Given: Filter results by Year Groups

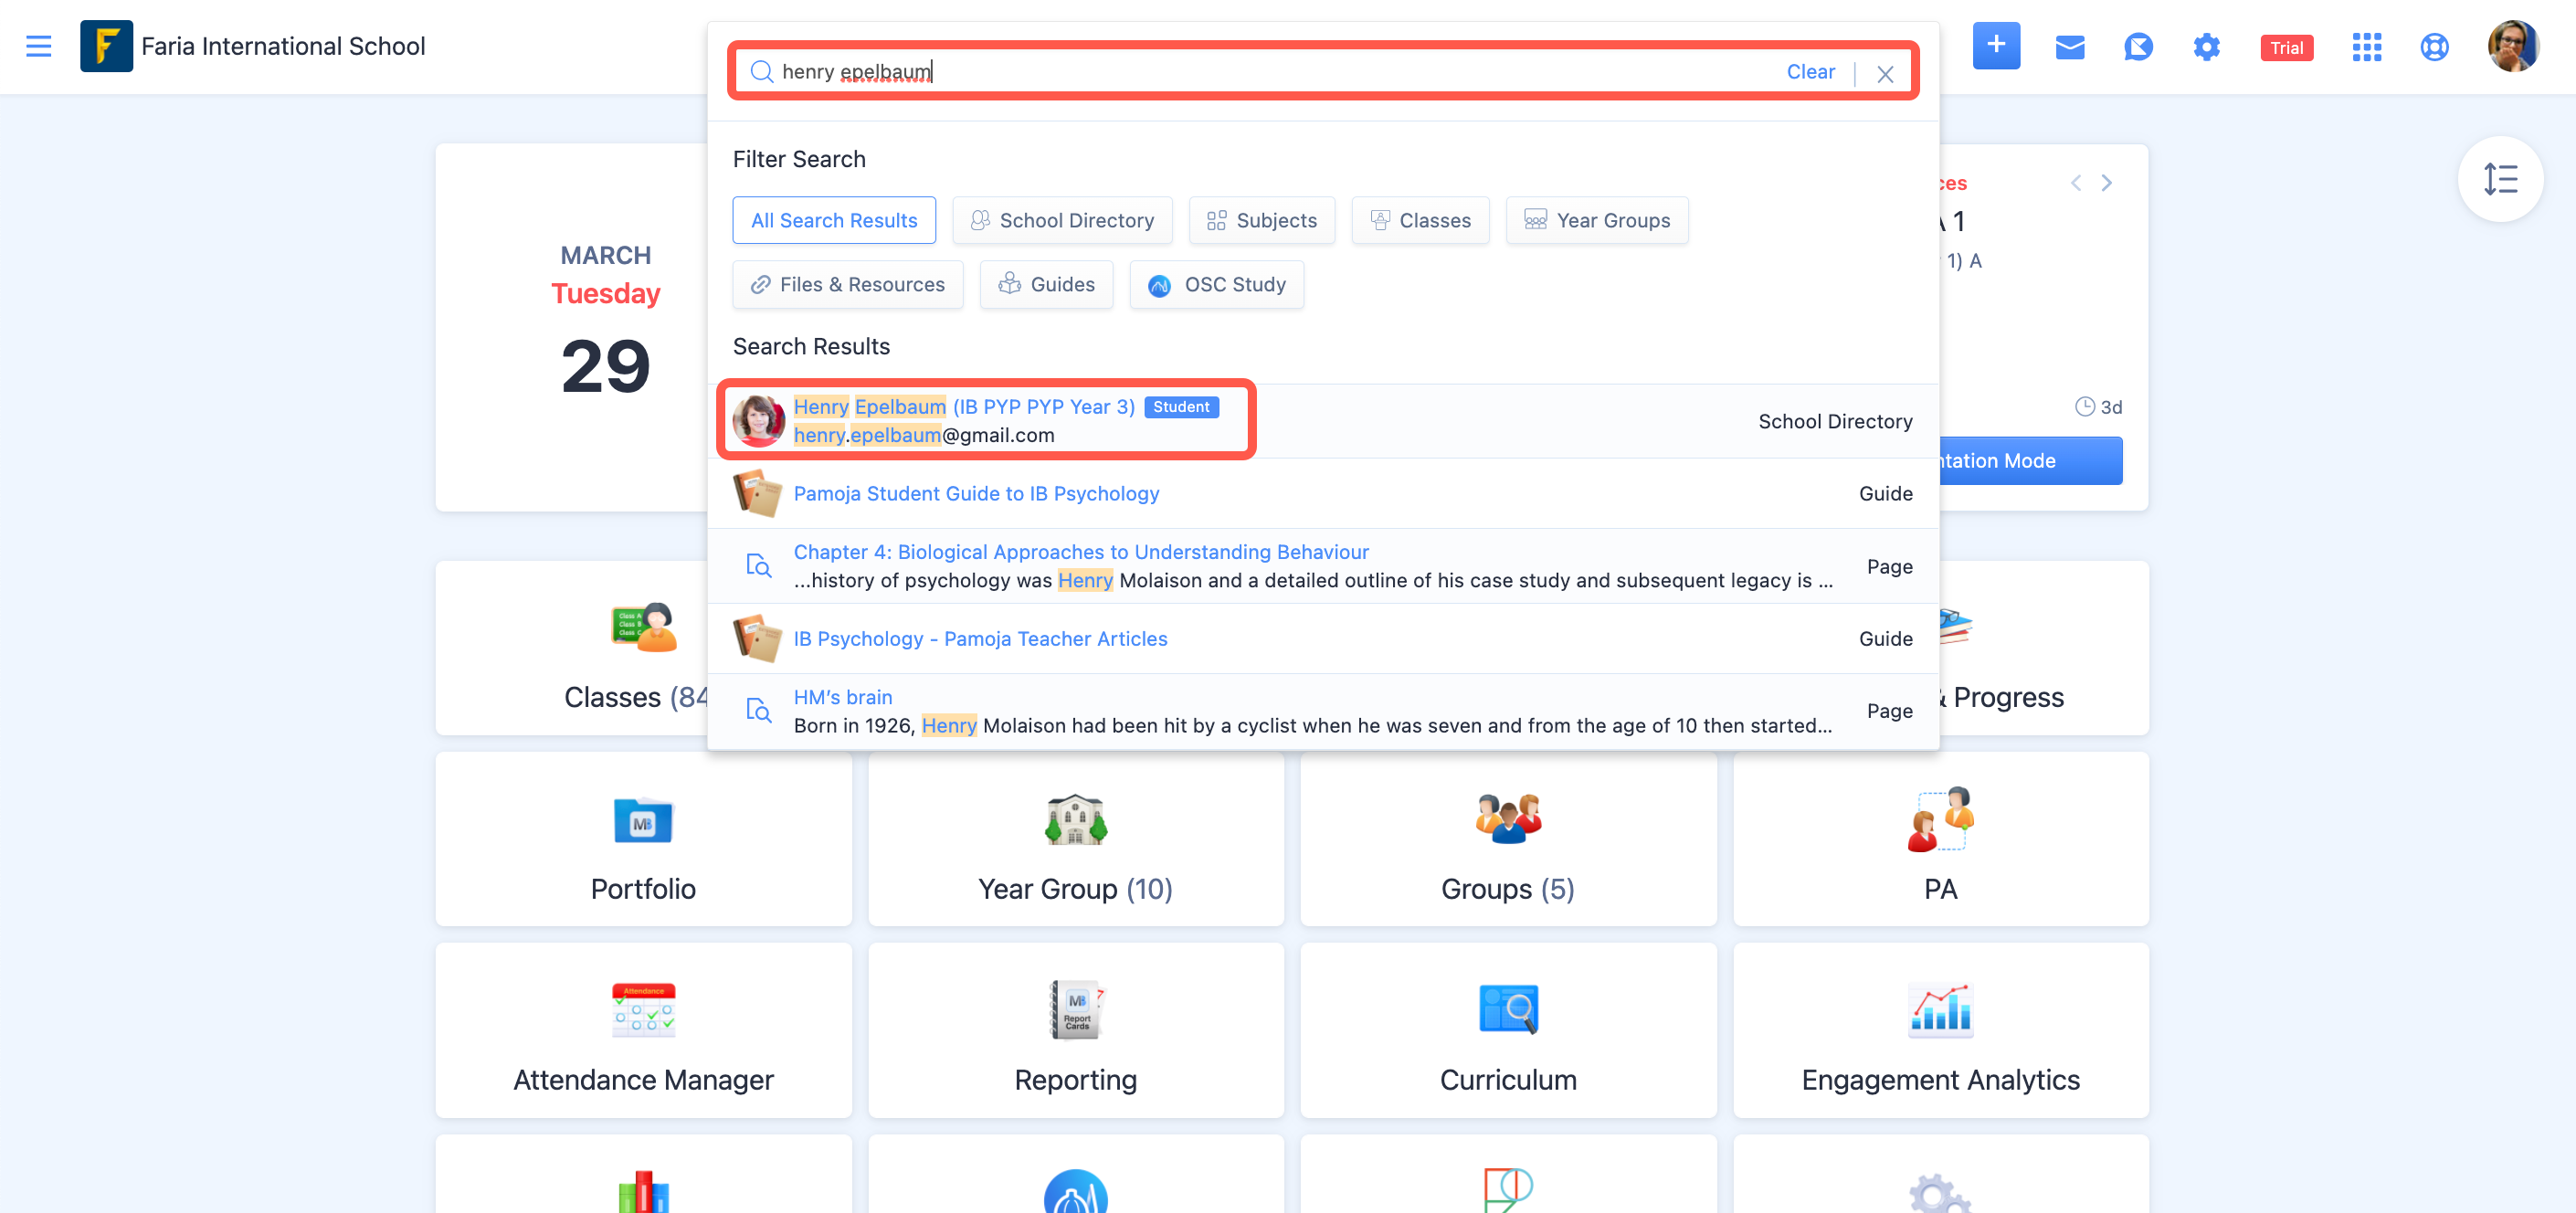Looking at the screenshot, I should click(1597, 220).
